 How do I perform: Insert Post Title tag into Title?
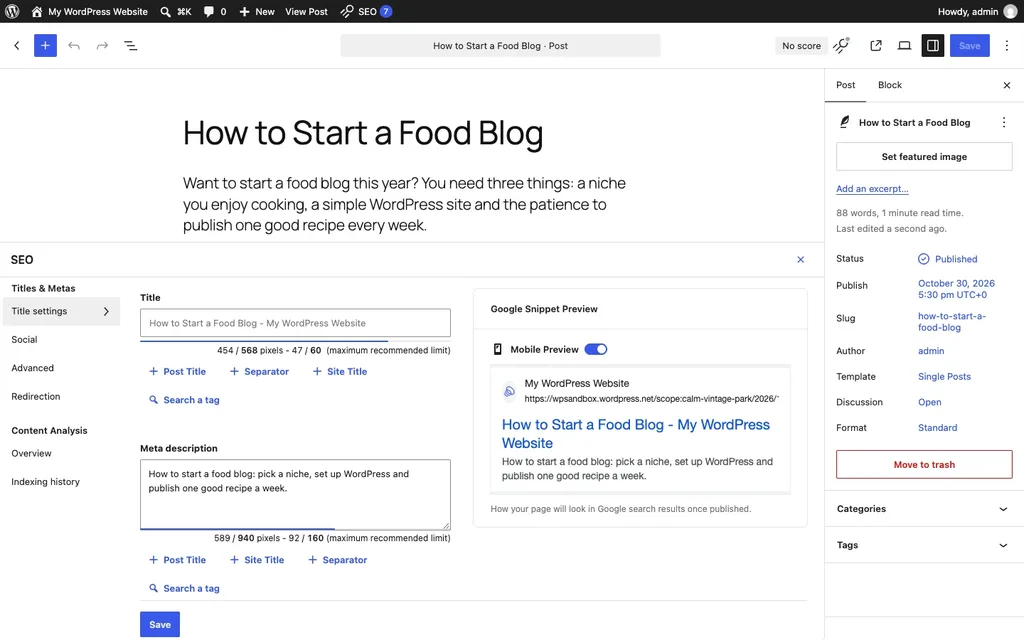[x=178, y=371]
